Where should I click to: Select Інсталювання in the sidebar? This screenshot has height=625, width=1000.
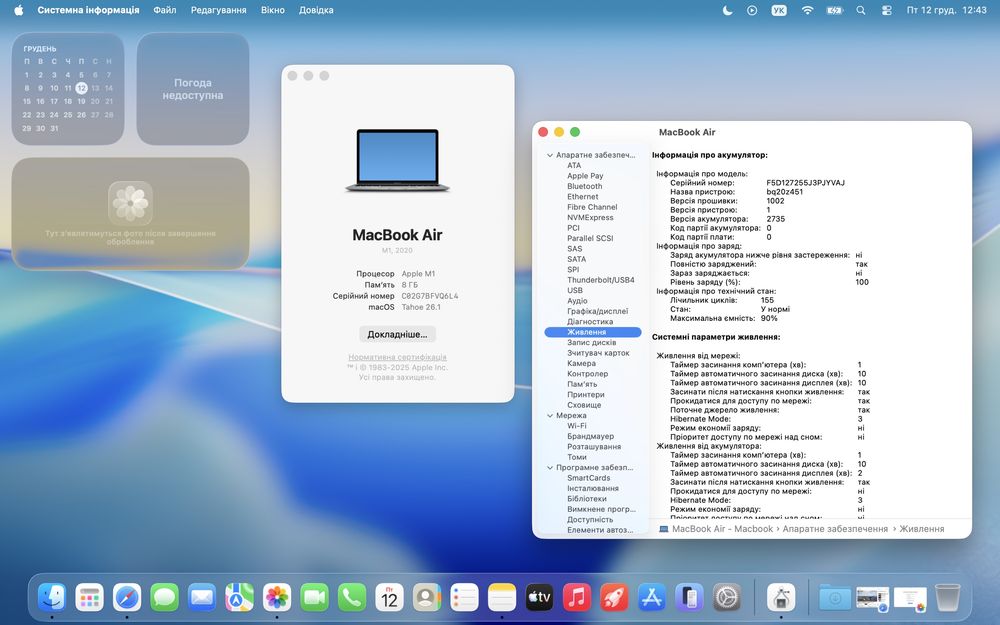tap(592, 489)
